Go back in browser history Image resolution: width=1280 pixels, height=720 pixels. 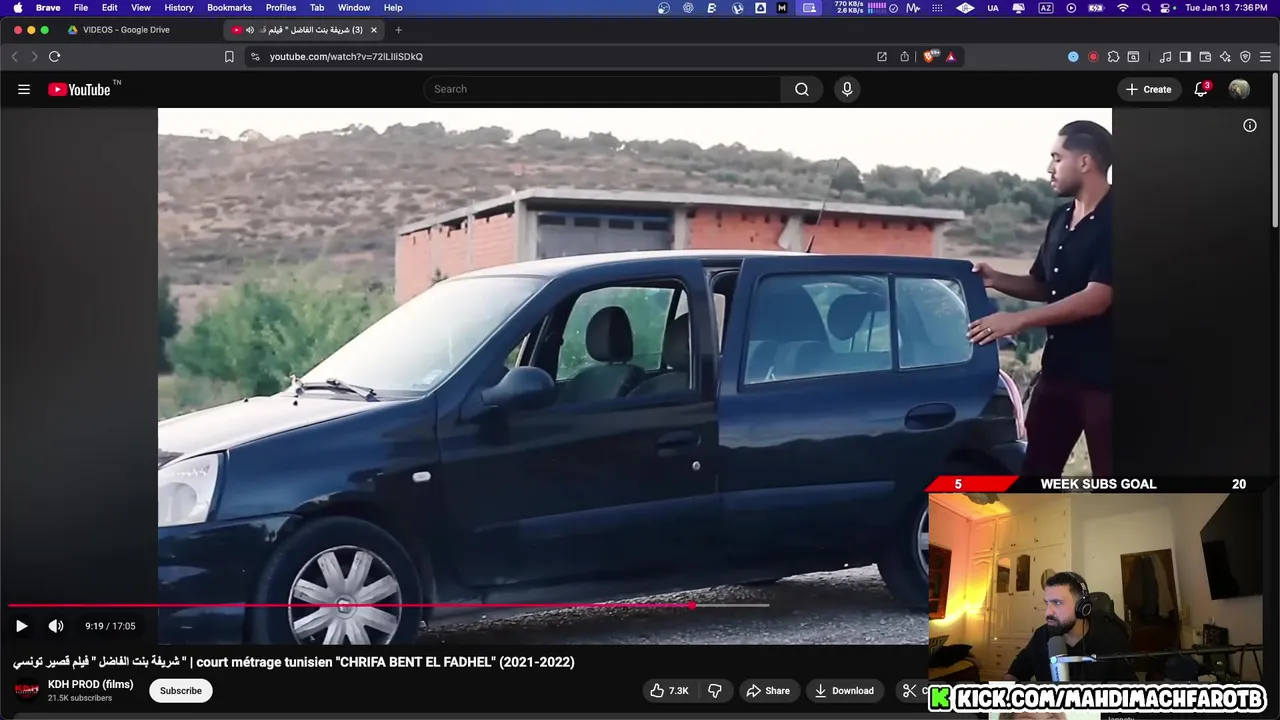[14, 57]
